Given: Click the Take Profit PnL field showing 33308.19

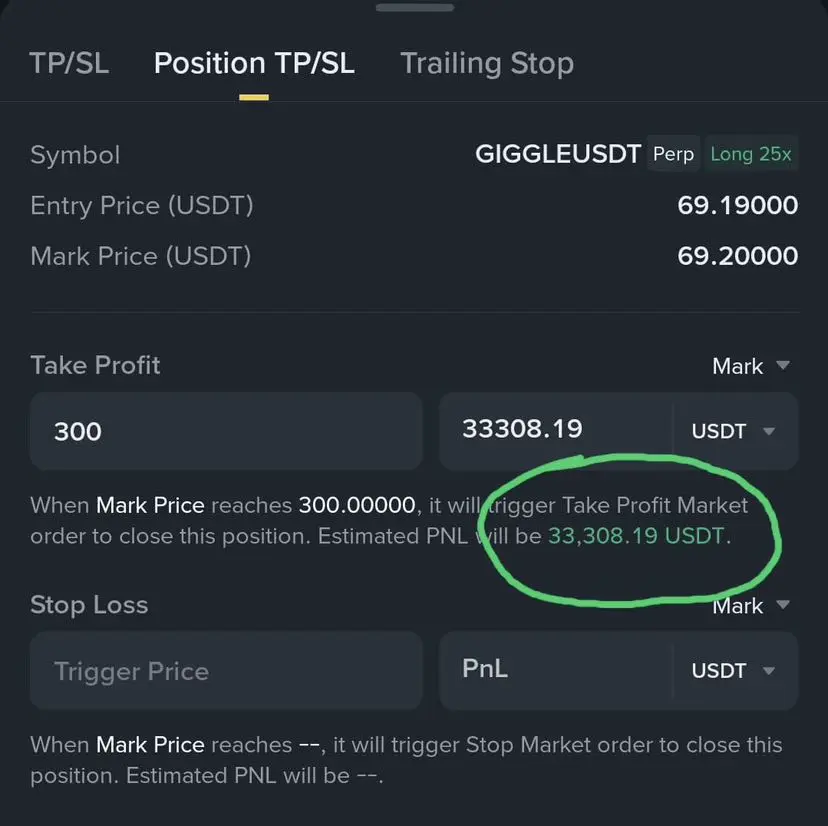Looking at the screenshot, I should point(556,429).
